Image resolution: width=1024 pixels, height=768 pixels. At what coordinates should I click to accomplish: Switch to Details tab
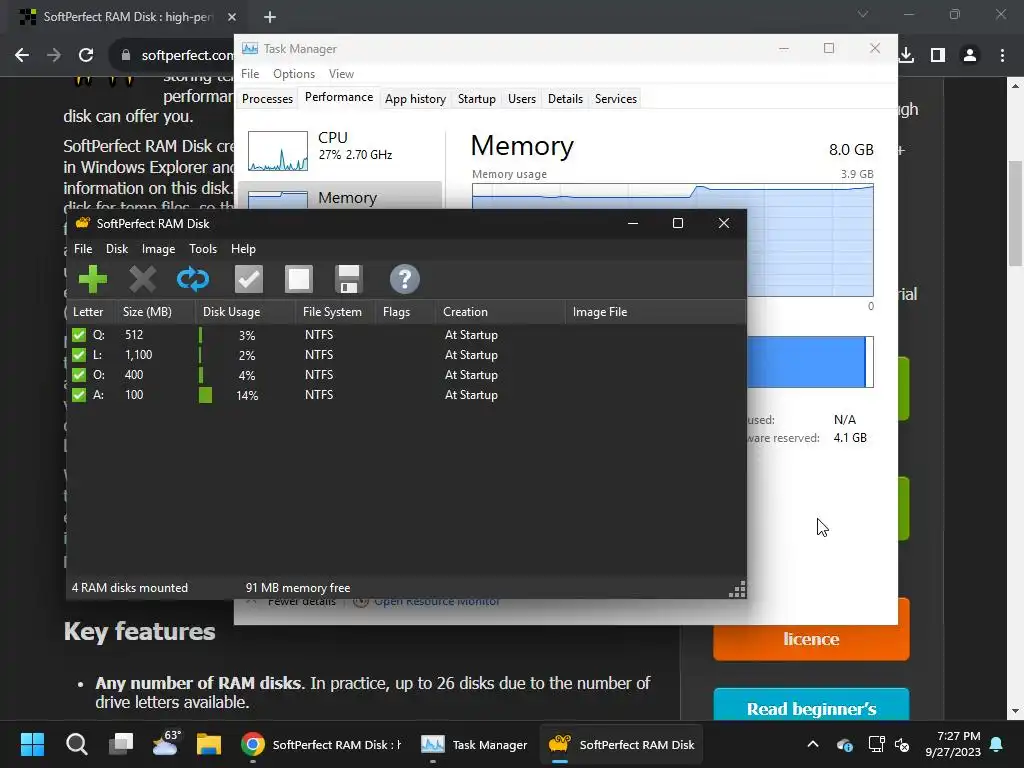(x=565, y=99)
